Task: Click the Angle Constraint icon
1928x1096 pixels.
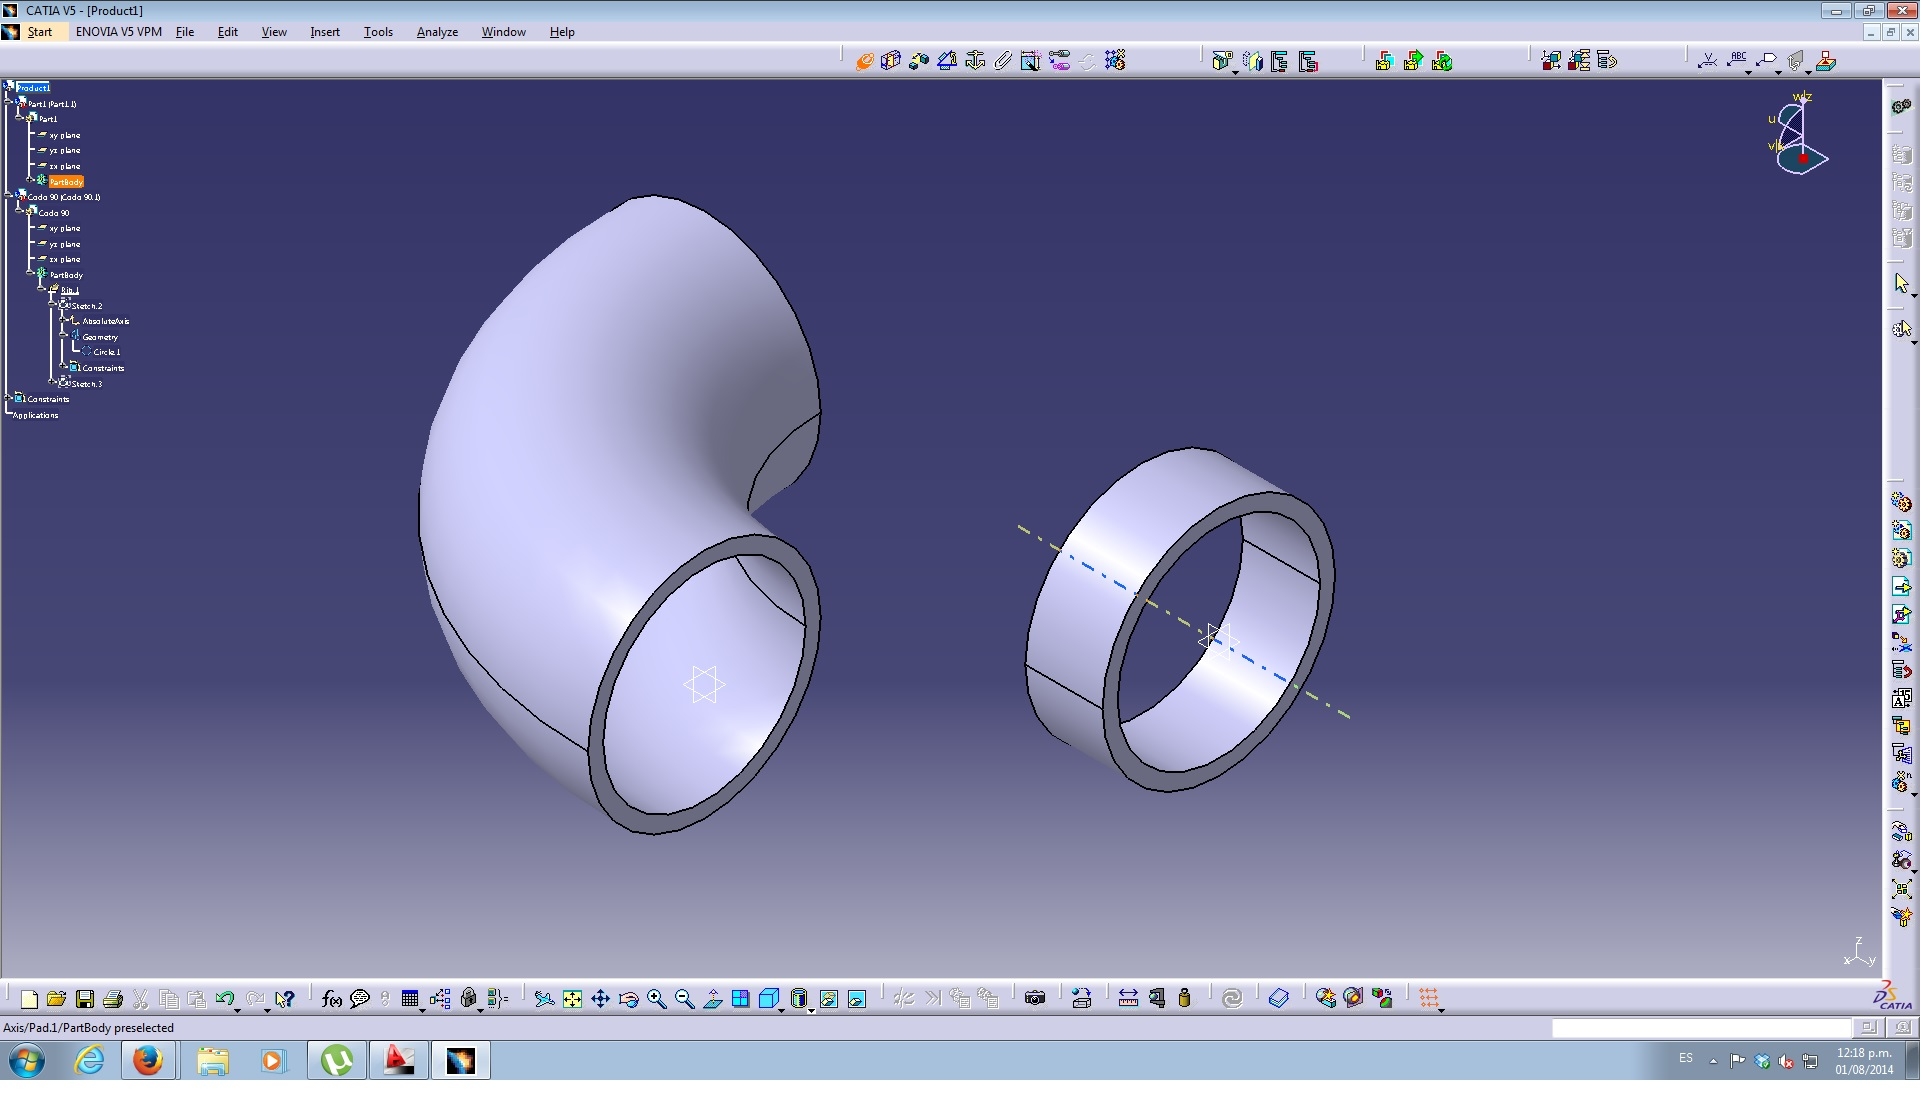Action: tap(946, 62)
